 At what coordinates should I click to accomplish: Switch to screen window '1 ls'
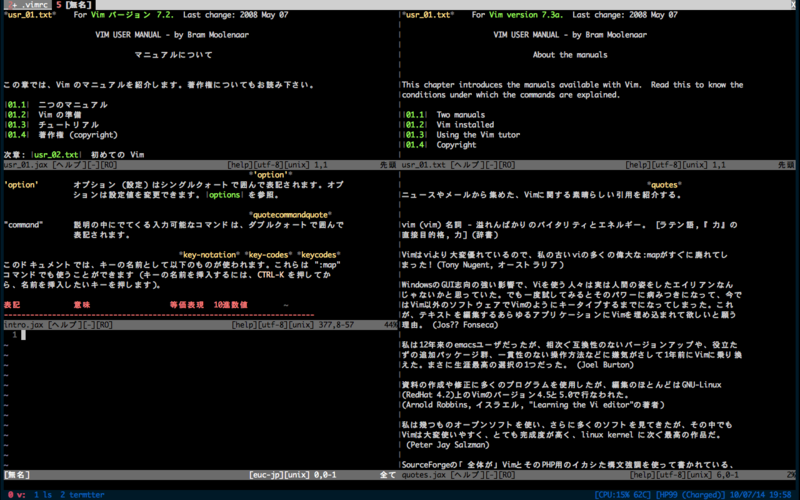pyautogui.click(x=43, y=494)
